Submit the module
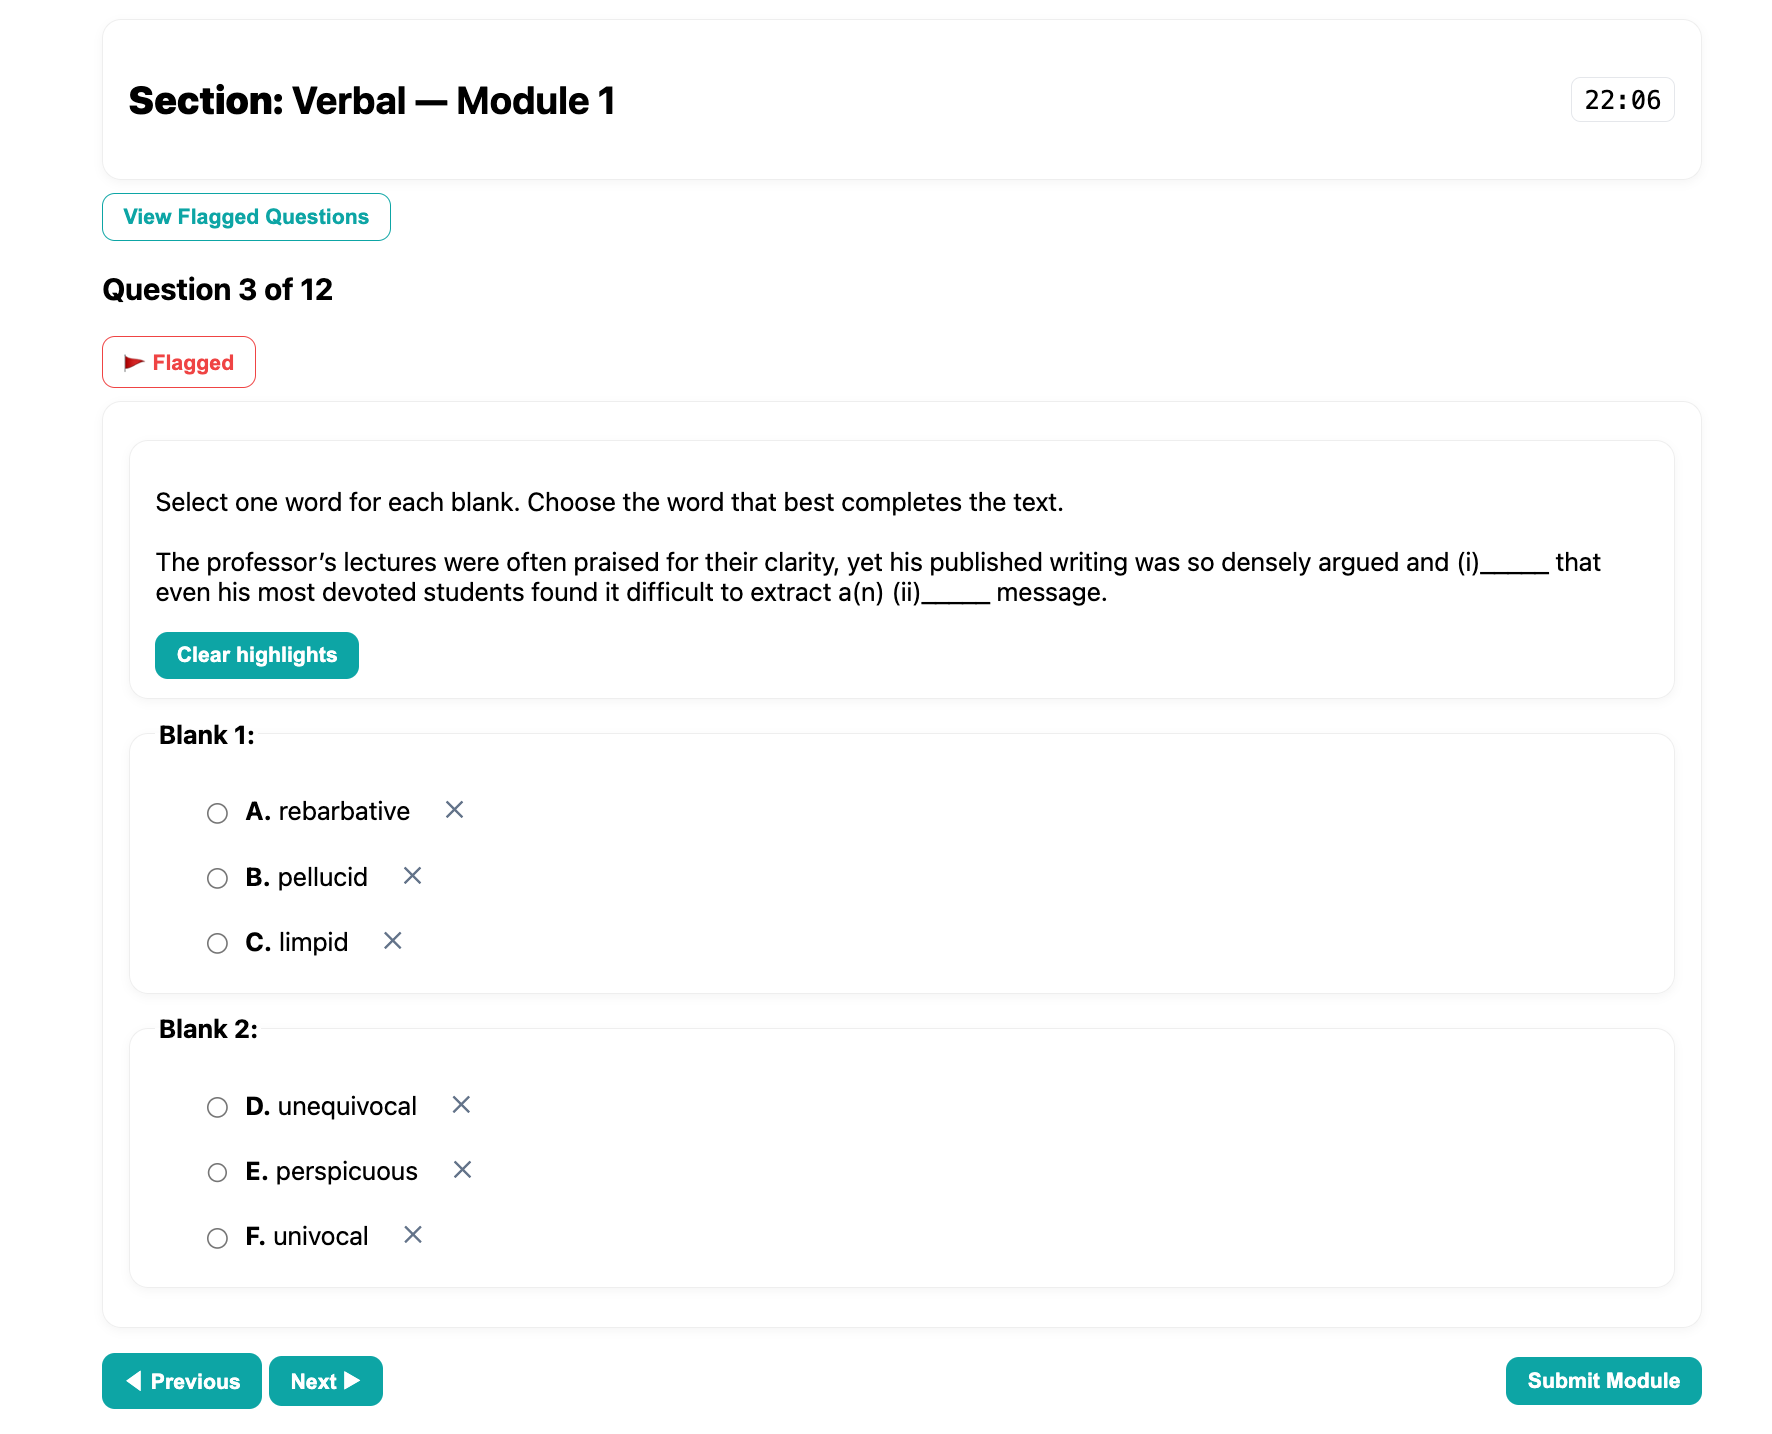1772x1434 pixels. 1603,1380
